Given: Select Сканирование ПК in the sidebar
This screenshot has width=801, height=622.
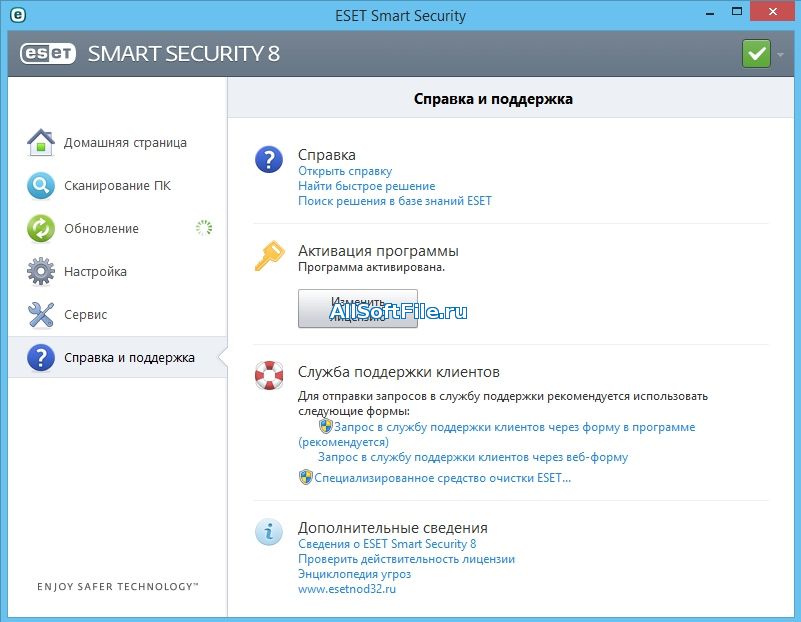Looking at the screenshot, I should 117,186.
